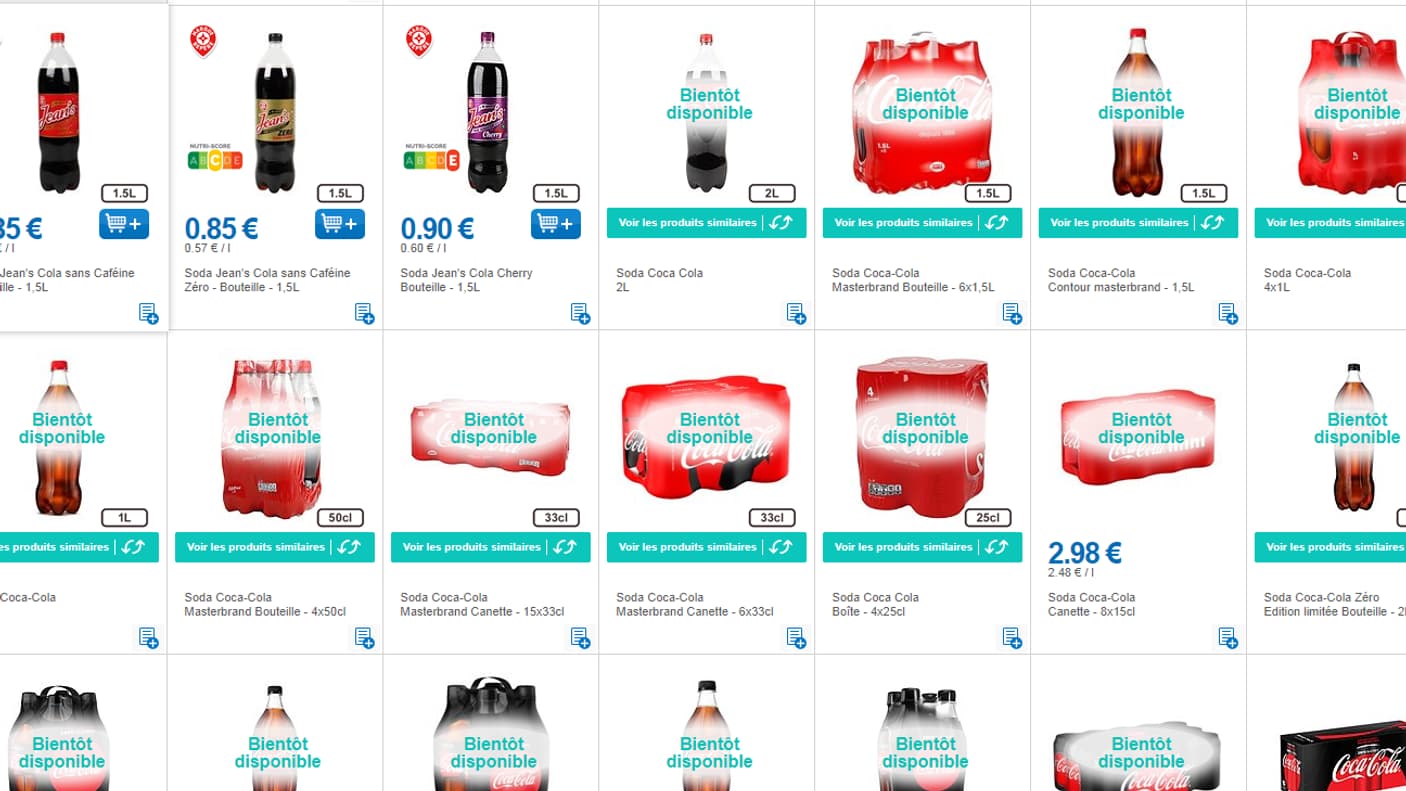Open Jean's Cola Cherry bottle thumbnail
This screenshot has width=1406, height=791.
point(488,112)
